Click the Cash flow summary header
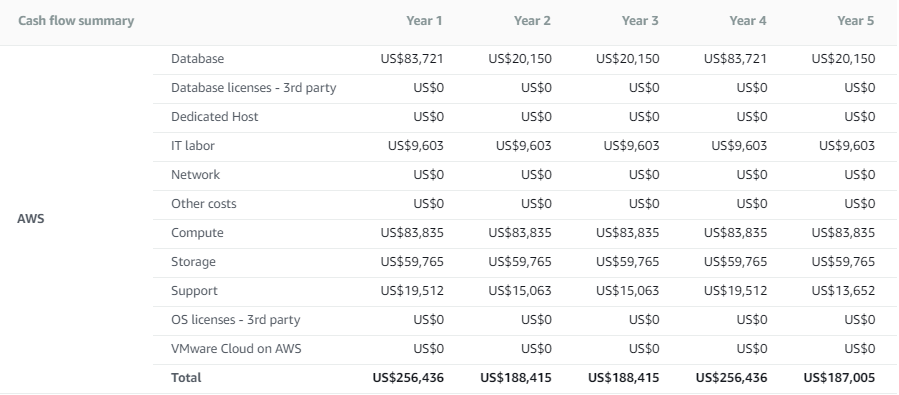This screenshot has height=395, width=899. (76, 21)
